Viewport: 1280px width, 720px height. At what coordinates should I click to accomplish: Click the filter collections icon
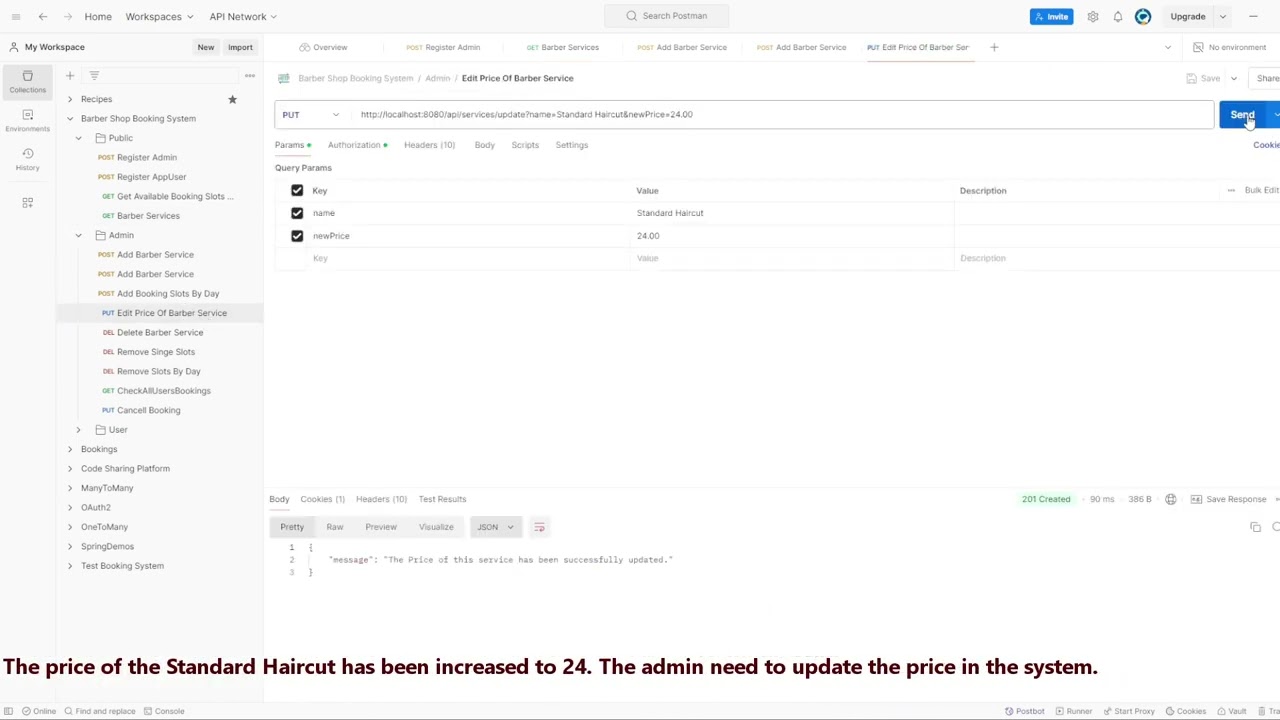pyautogui.click(x=94, y=76)
